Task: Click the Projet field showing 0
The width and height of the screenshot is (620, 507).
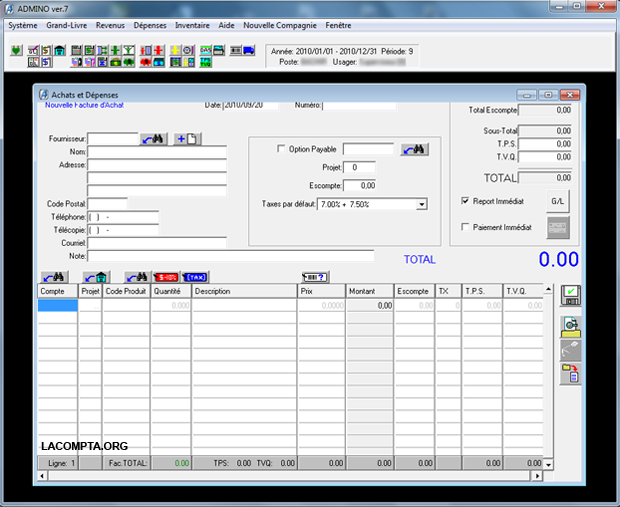Action: coord(359,168)
